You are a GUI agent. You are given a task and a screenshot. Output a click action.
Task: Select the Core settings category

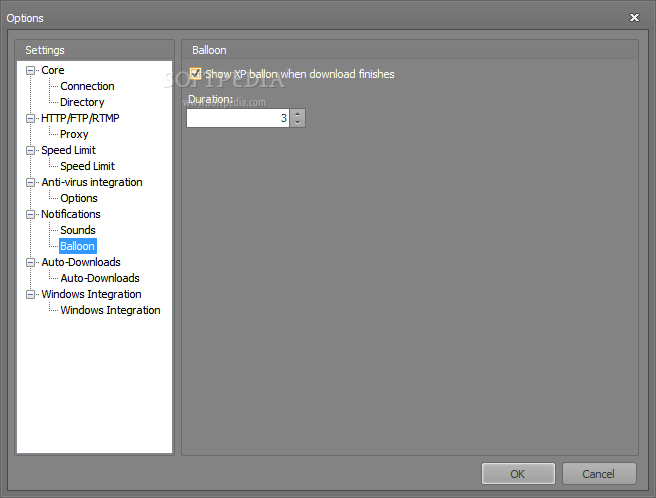click(x=53, y=70)
